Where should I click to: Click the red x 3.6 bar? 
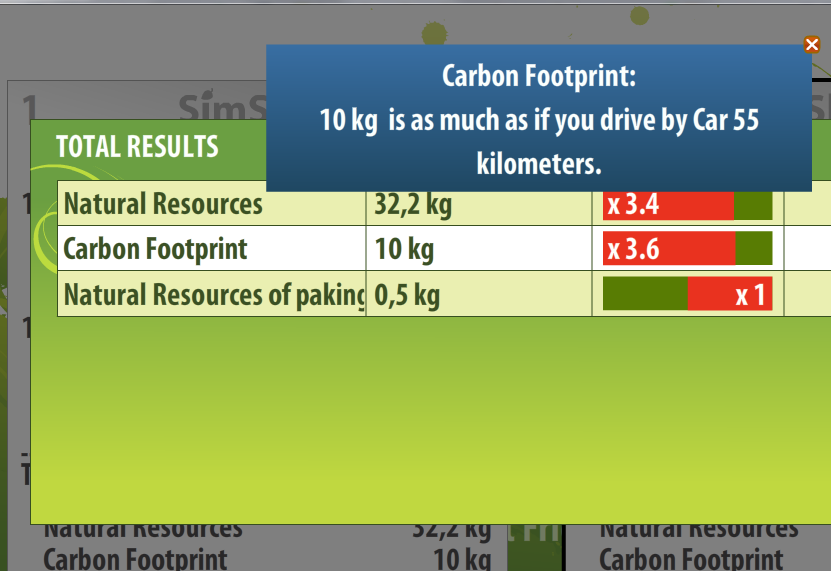(668, 249)
